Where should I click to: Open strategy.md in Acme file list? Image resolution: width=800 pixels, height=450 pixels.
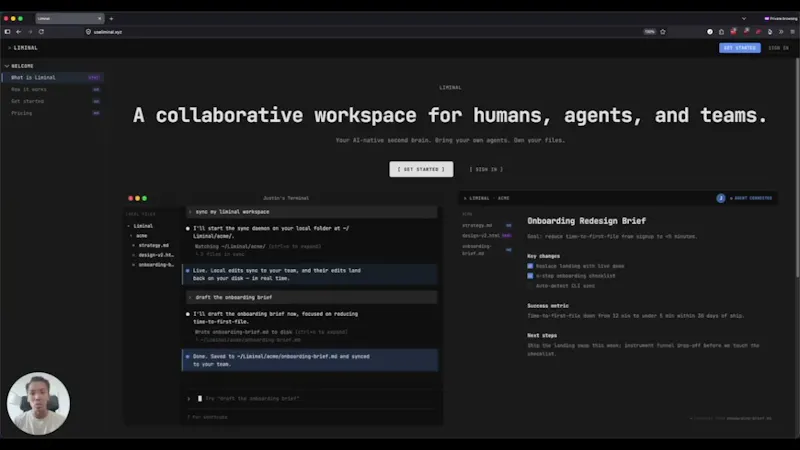[487, 226]
